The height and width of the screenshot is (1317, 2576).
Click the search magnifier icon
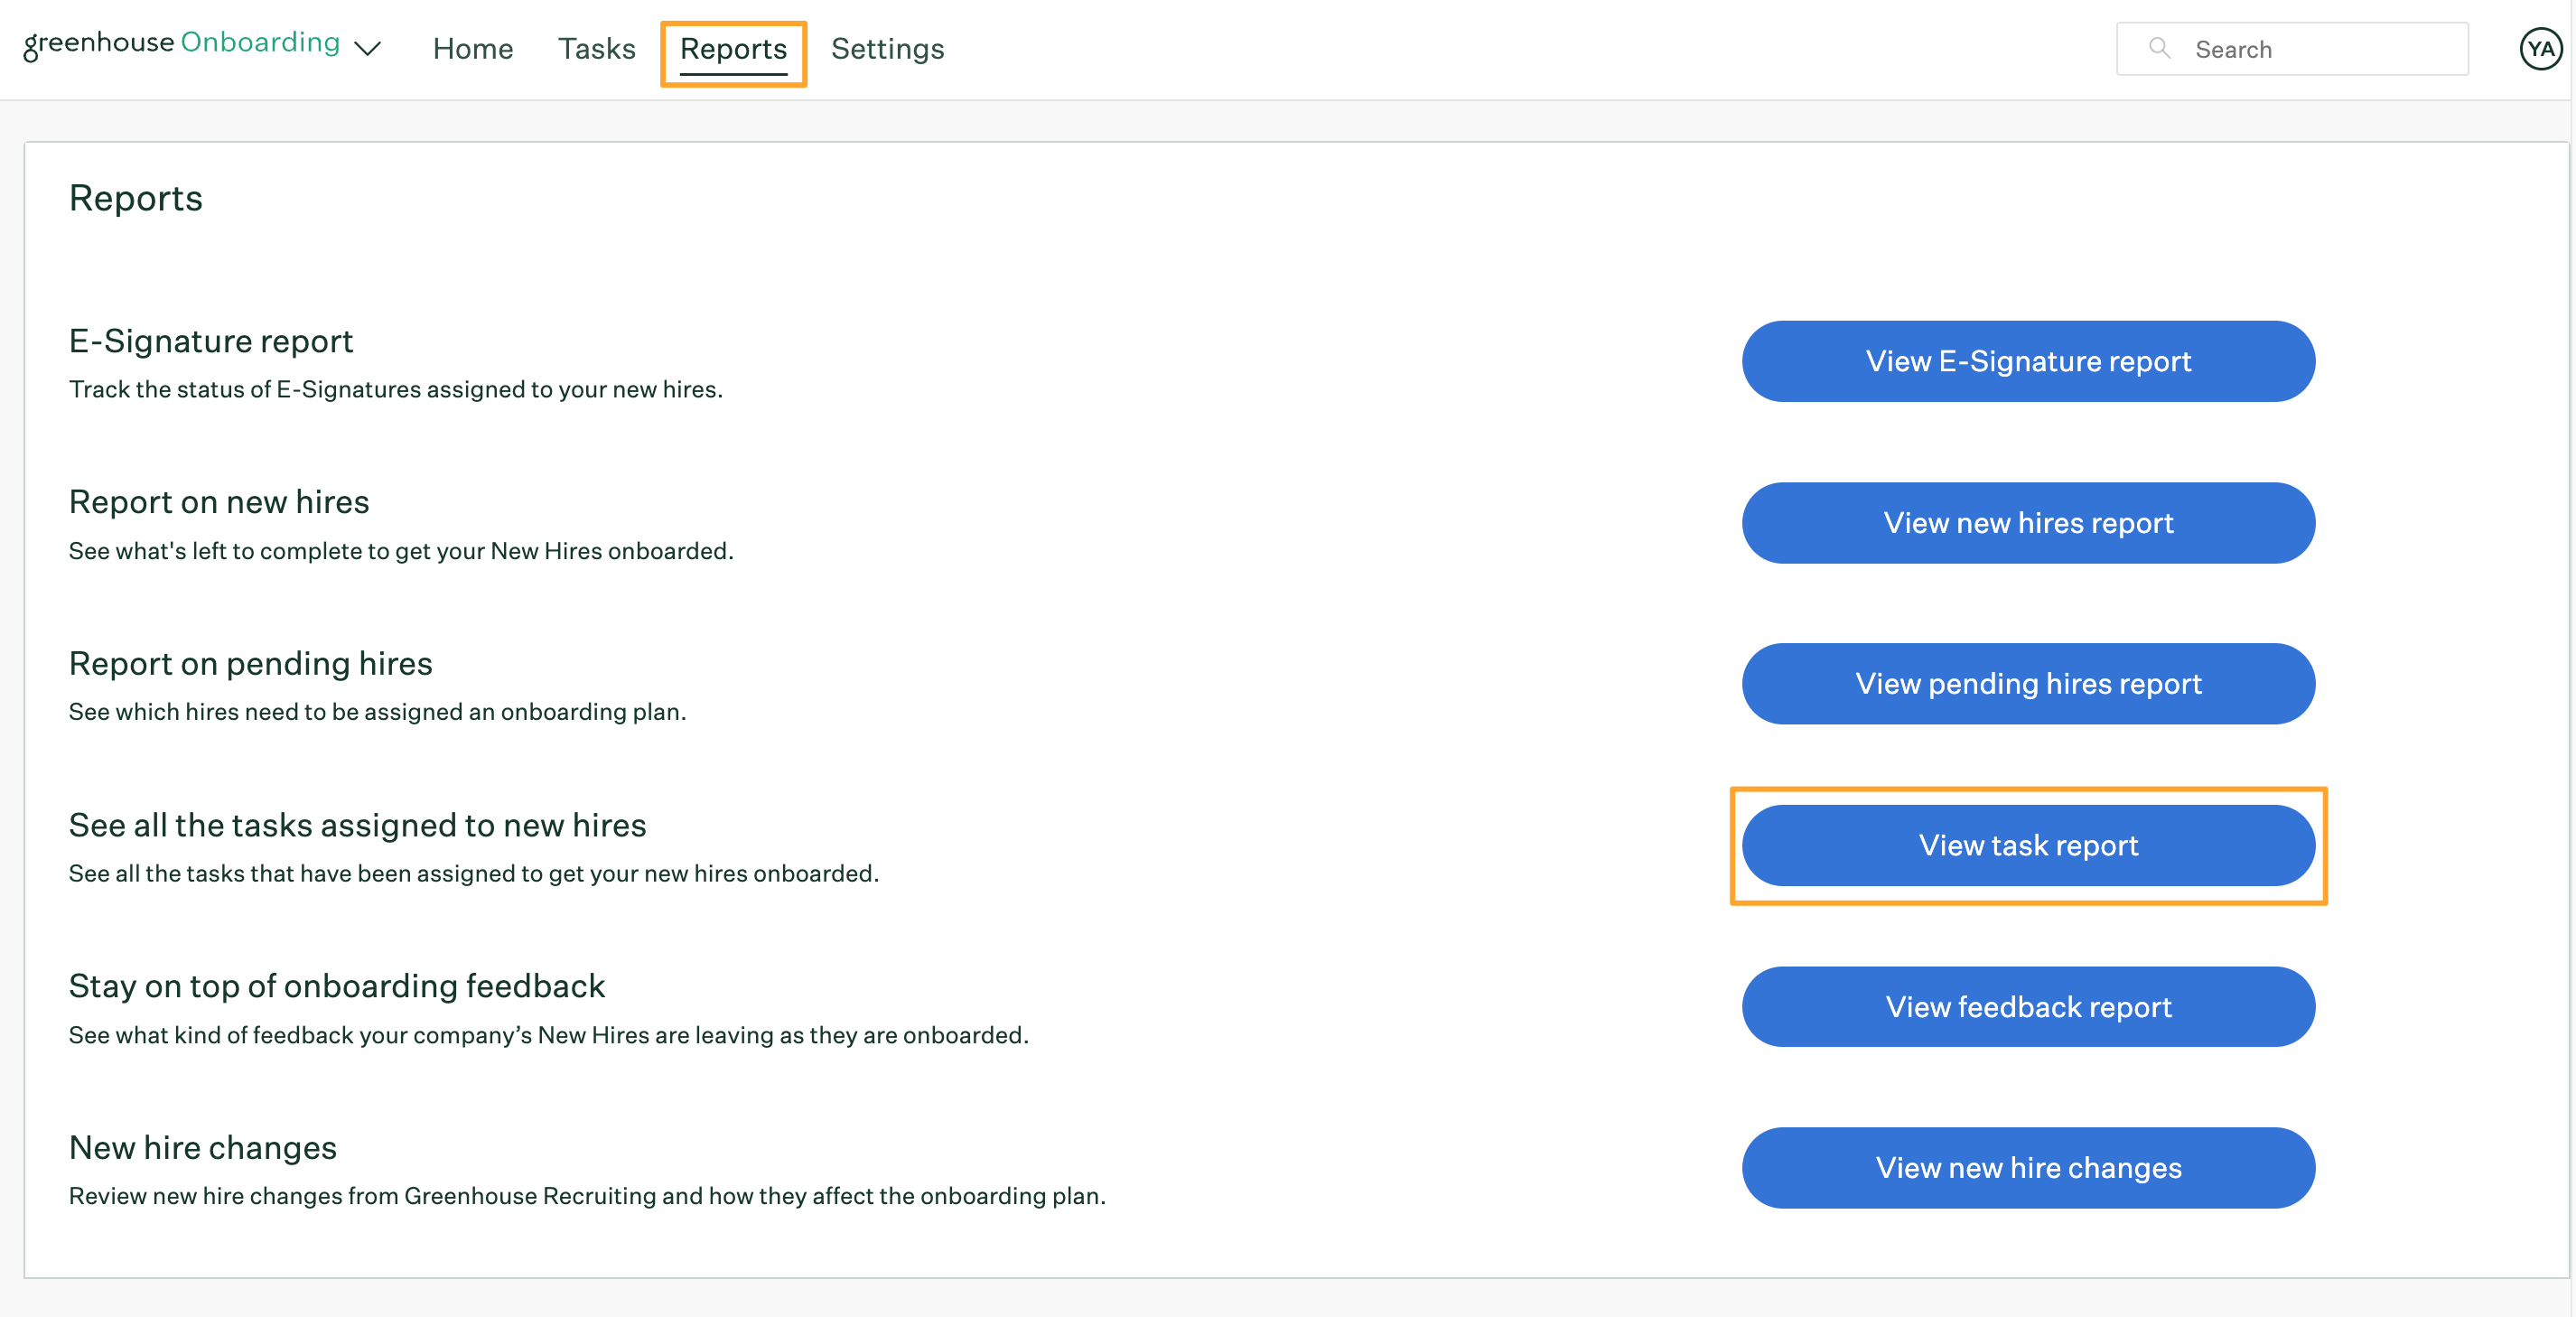pyautogui.click(x=2158, y=49)
